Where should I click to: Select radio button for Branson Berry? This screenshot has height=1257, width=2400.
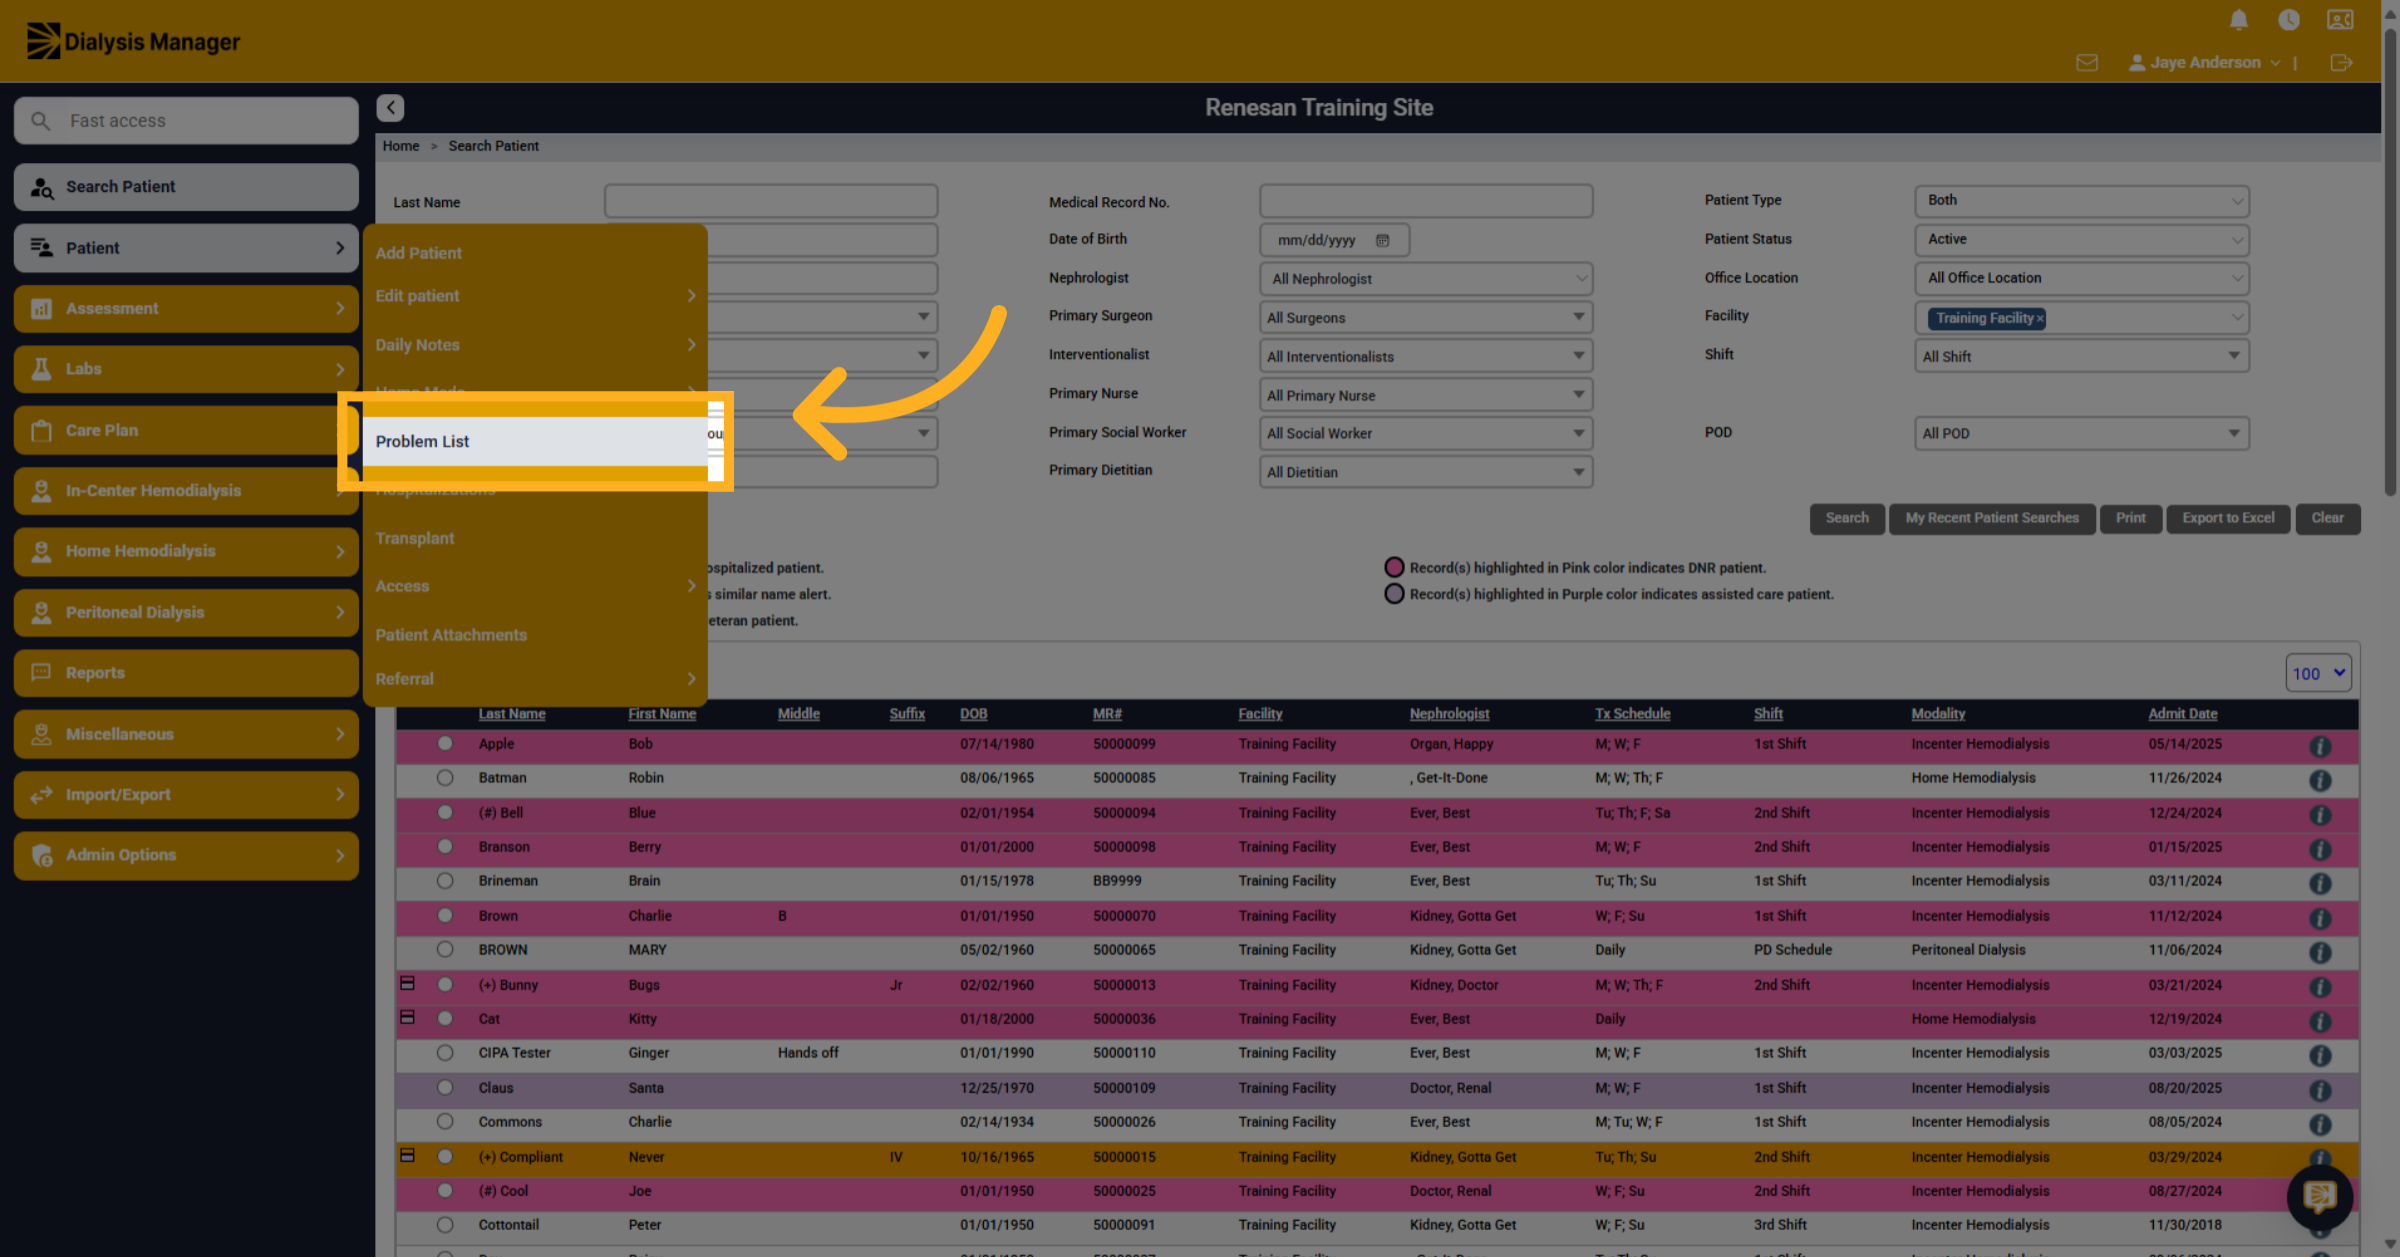(x=445, y=846)
